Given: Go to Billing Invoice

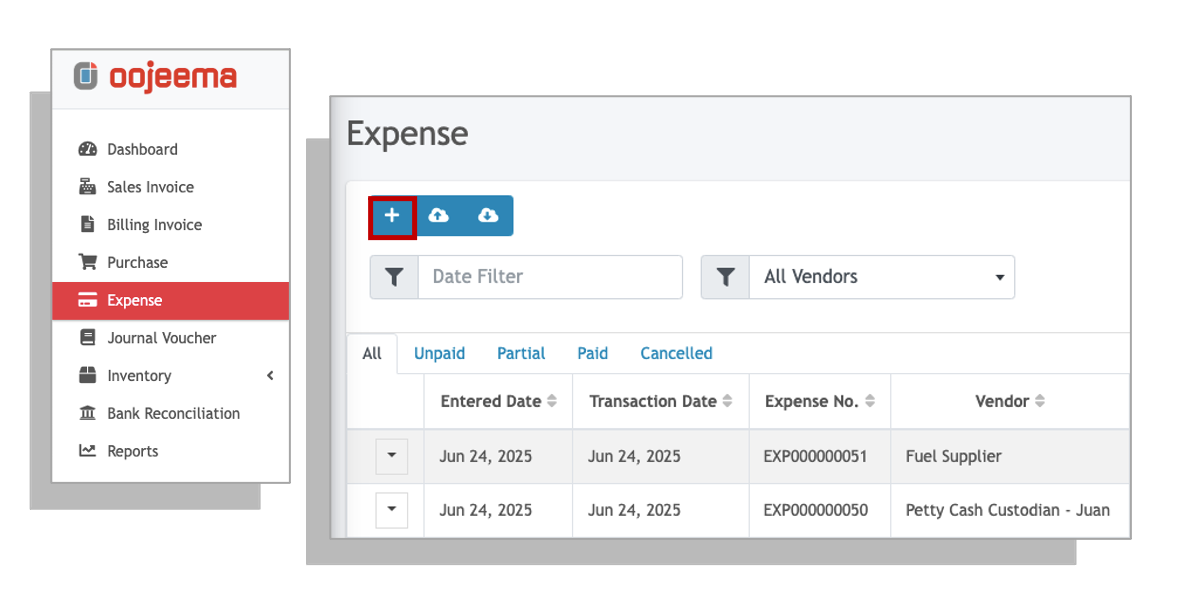Looking at the screenshot, I should click(155, 225).
